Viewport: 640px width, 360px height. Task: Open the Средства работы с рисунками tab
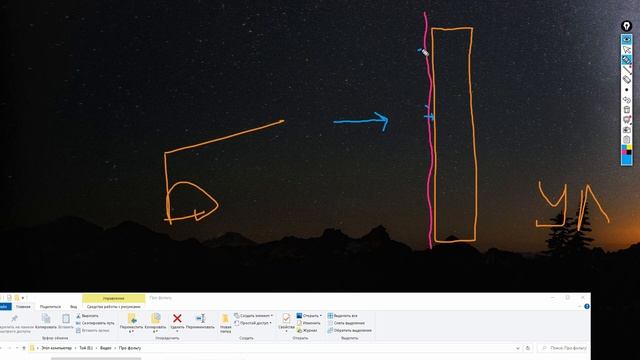(113, 307)
